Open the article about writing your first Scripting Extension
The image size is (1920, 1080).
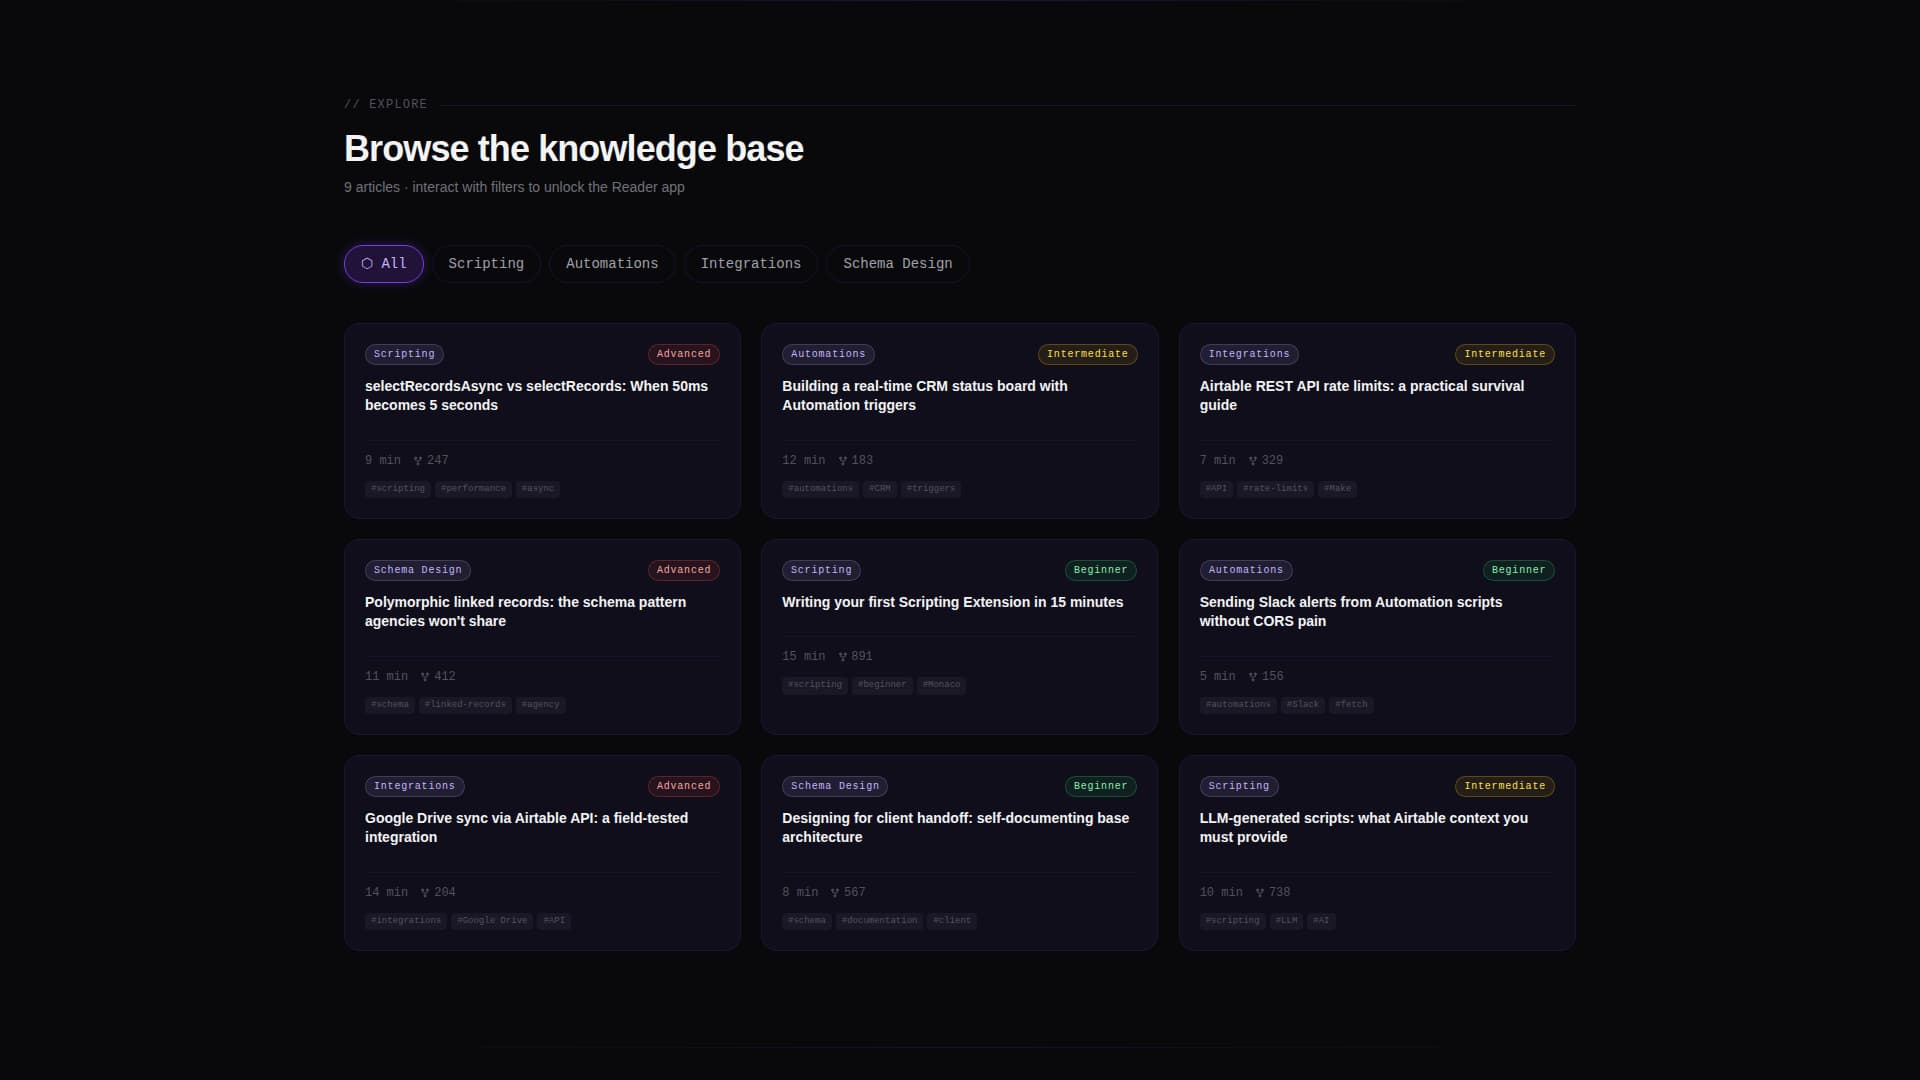tap(951, 602)
